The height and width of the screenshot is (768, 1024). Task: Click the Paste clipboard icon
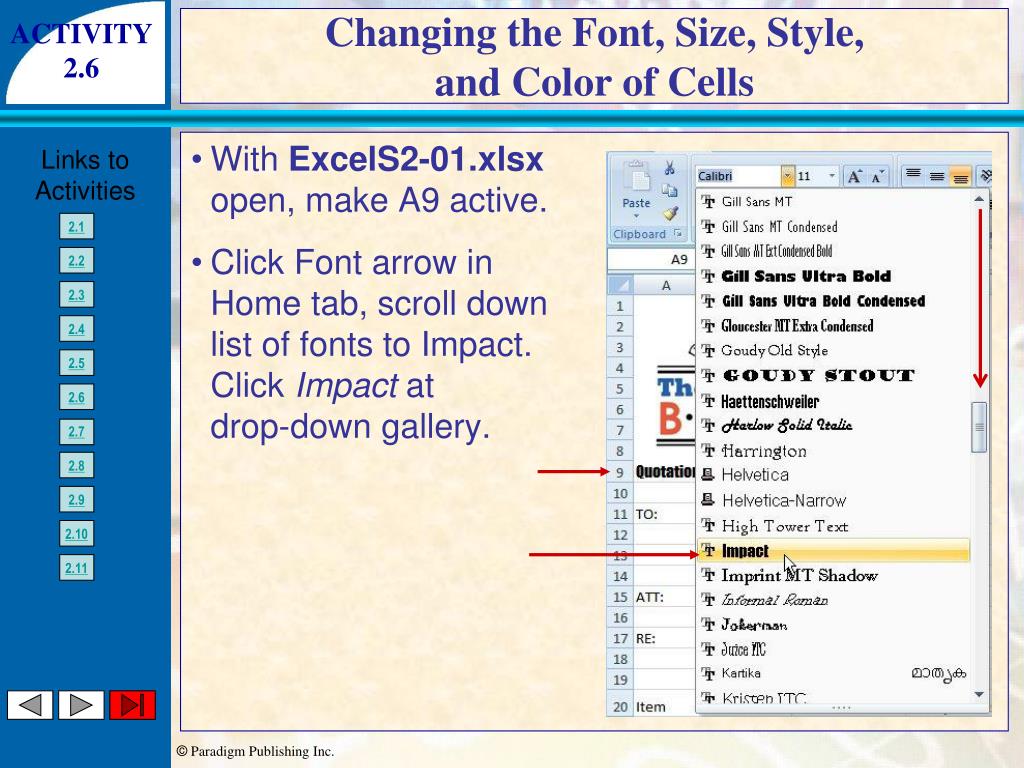636,176
